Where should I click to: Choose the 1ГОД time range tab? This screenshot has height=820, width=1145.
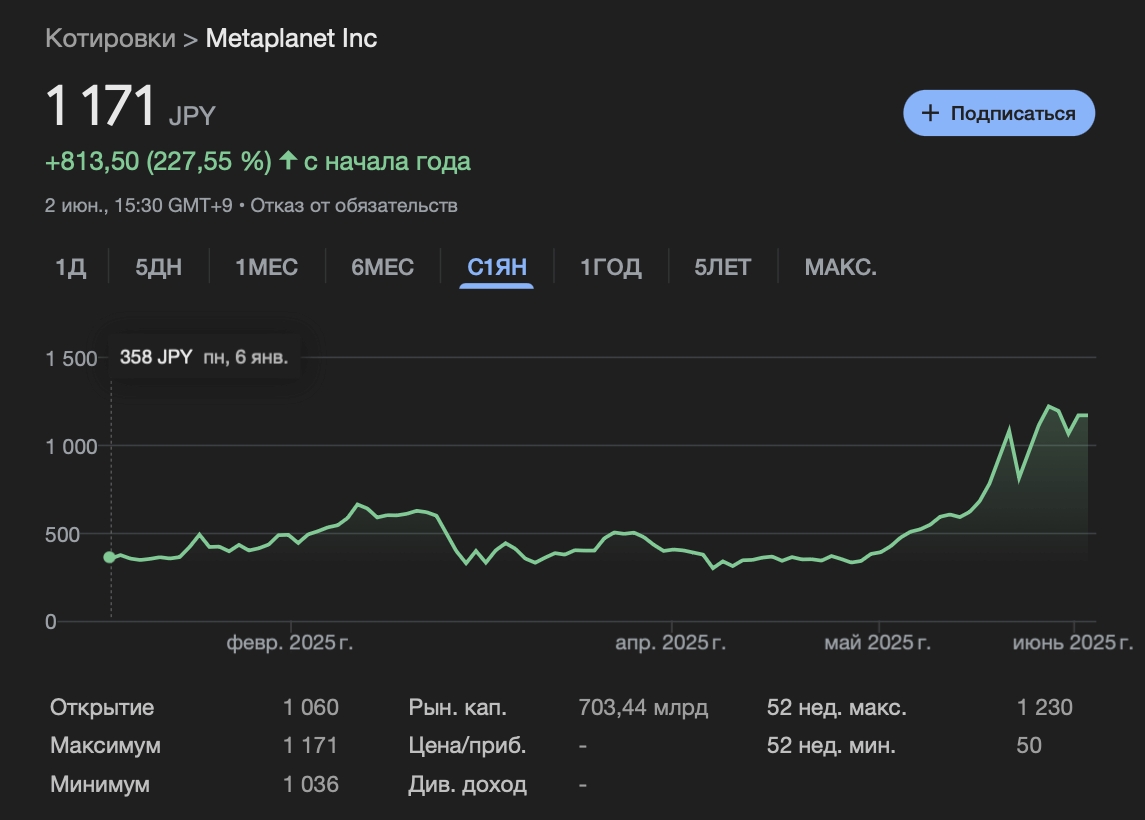point(611,267)
